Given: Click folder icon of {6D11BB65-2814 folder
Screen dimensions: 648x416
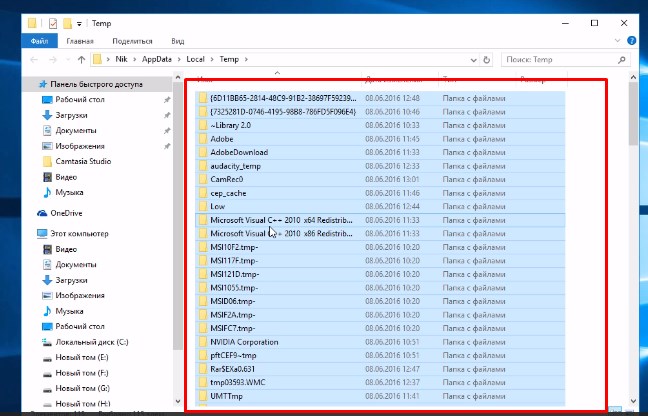Looking at the screenshot, I should click(x=202, y=98).
